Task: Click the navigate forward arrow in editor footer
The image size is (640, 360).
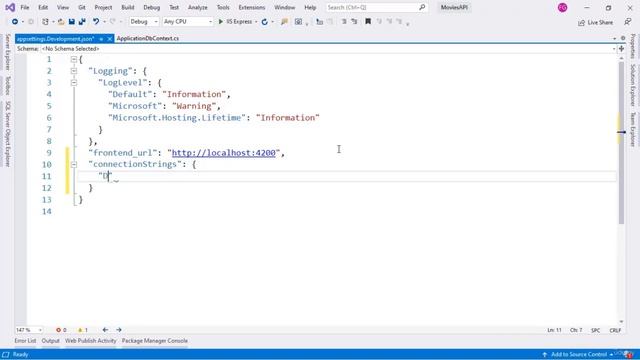Action: pos(119,330)
